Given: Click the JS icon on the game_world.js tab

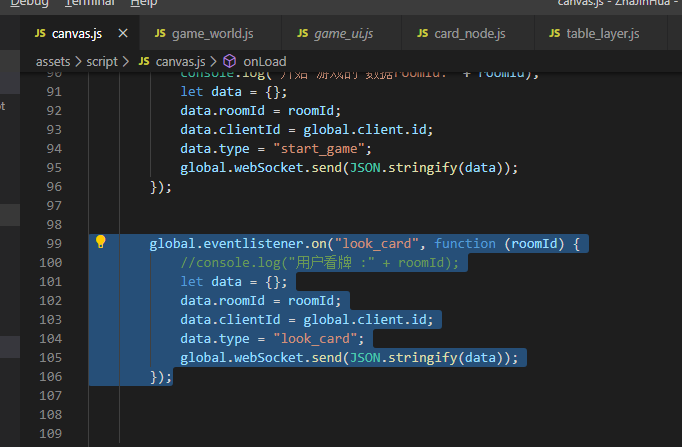Looking at the screenshot, I should [160, 33].
